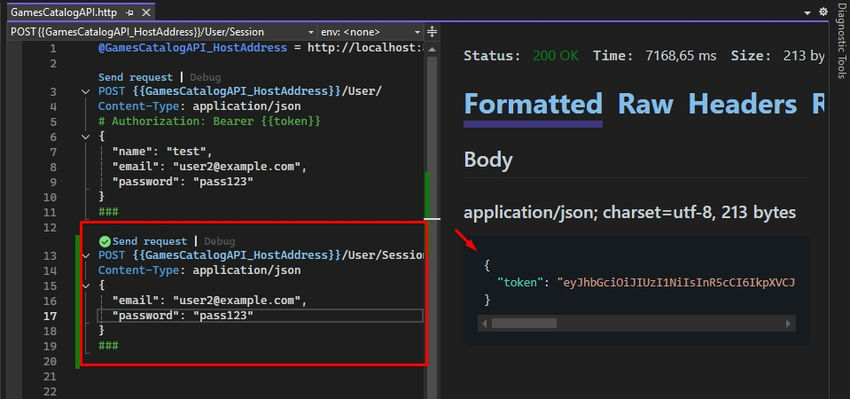Click the green success checkmark icon

coord(105,241)
